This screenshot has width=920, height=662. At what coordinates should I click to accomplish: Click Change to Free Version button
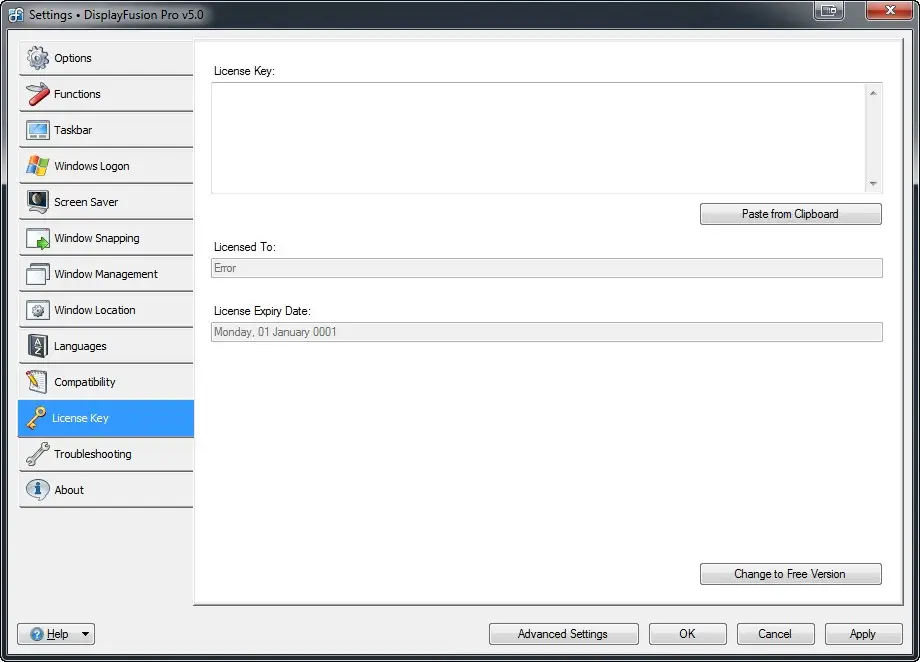click(790, 574)
